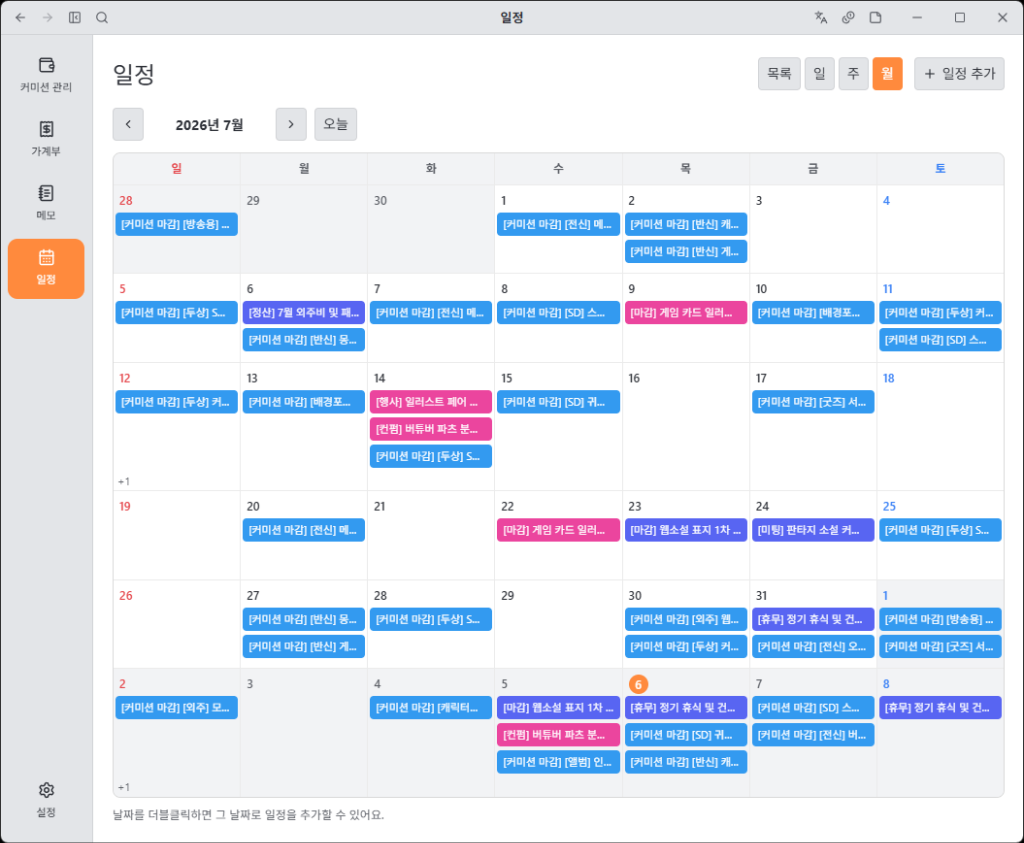Show more events via +1 on August 2
This screenshot has width=1024, height=843.
124,787
